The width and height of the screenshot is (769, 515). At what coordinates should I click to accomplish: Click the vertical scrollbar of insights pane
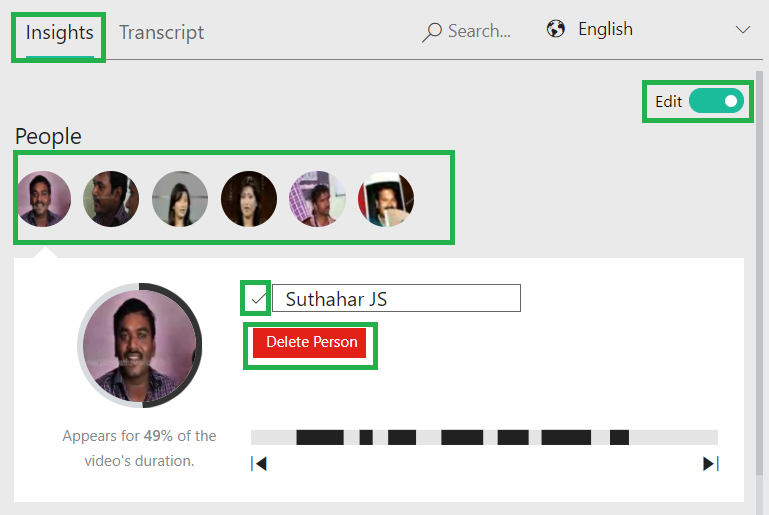click(x=759, y=272)
